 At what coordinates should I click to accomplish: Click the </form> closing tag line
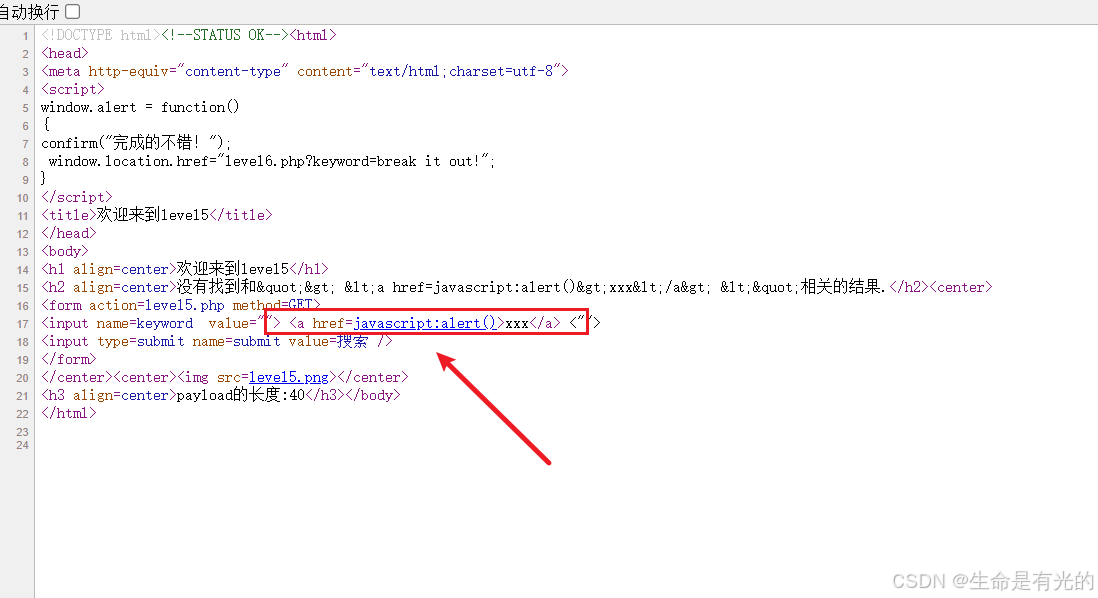pyautogui.click(x=69, y=359)
